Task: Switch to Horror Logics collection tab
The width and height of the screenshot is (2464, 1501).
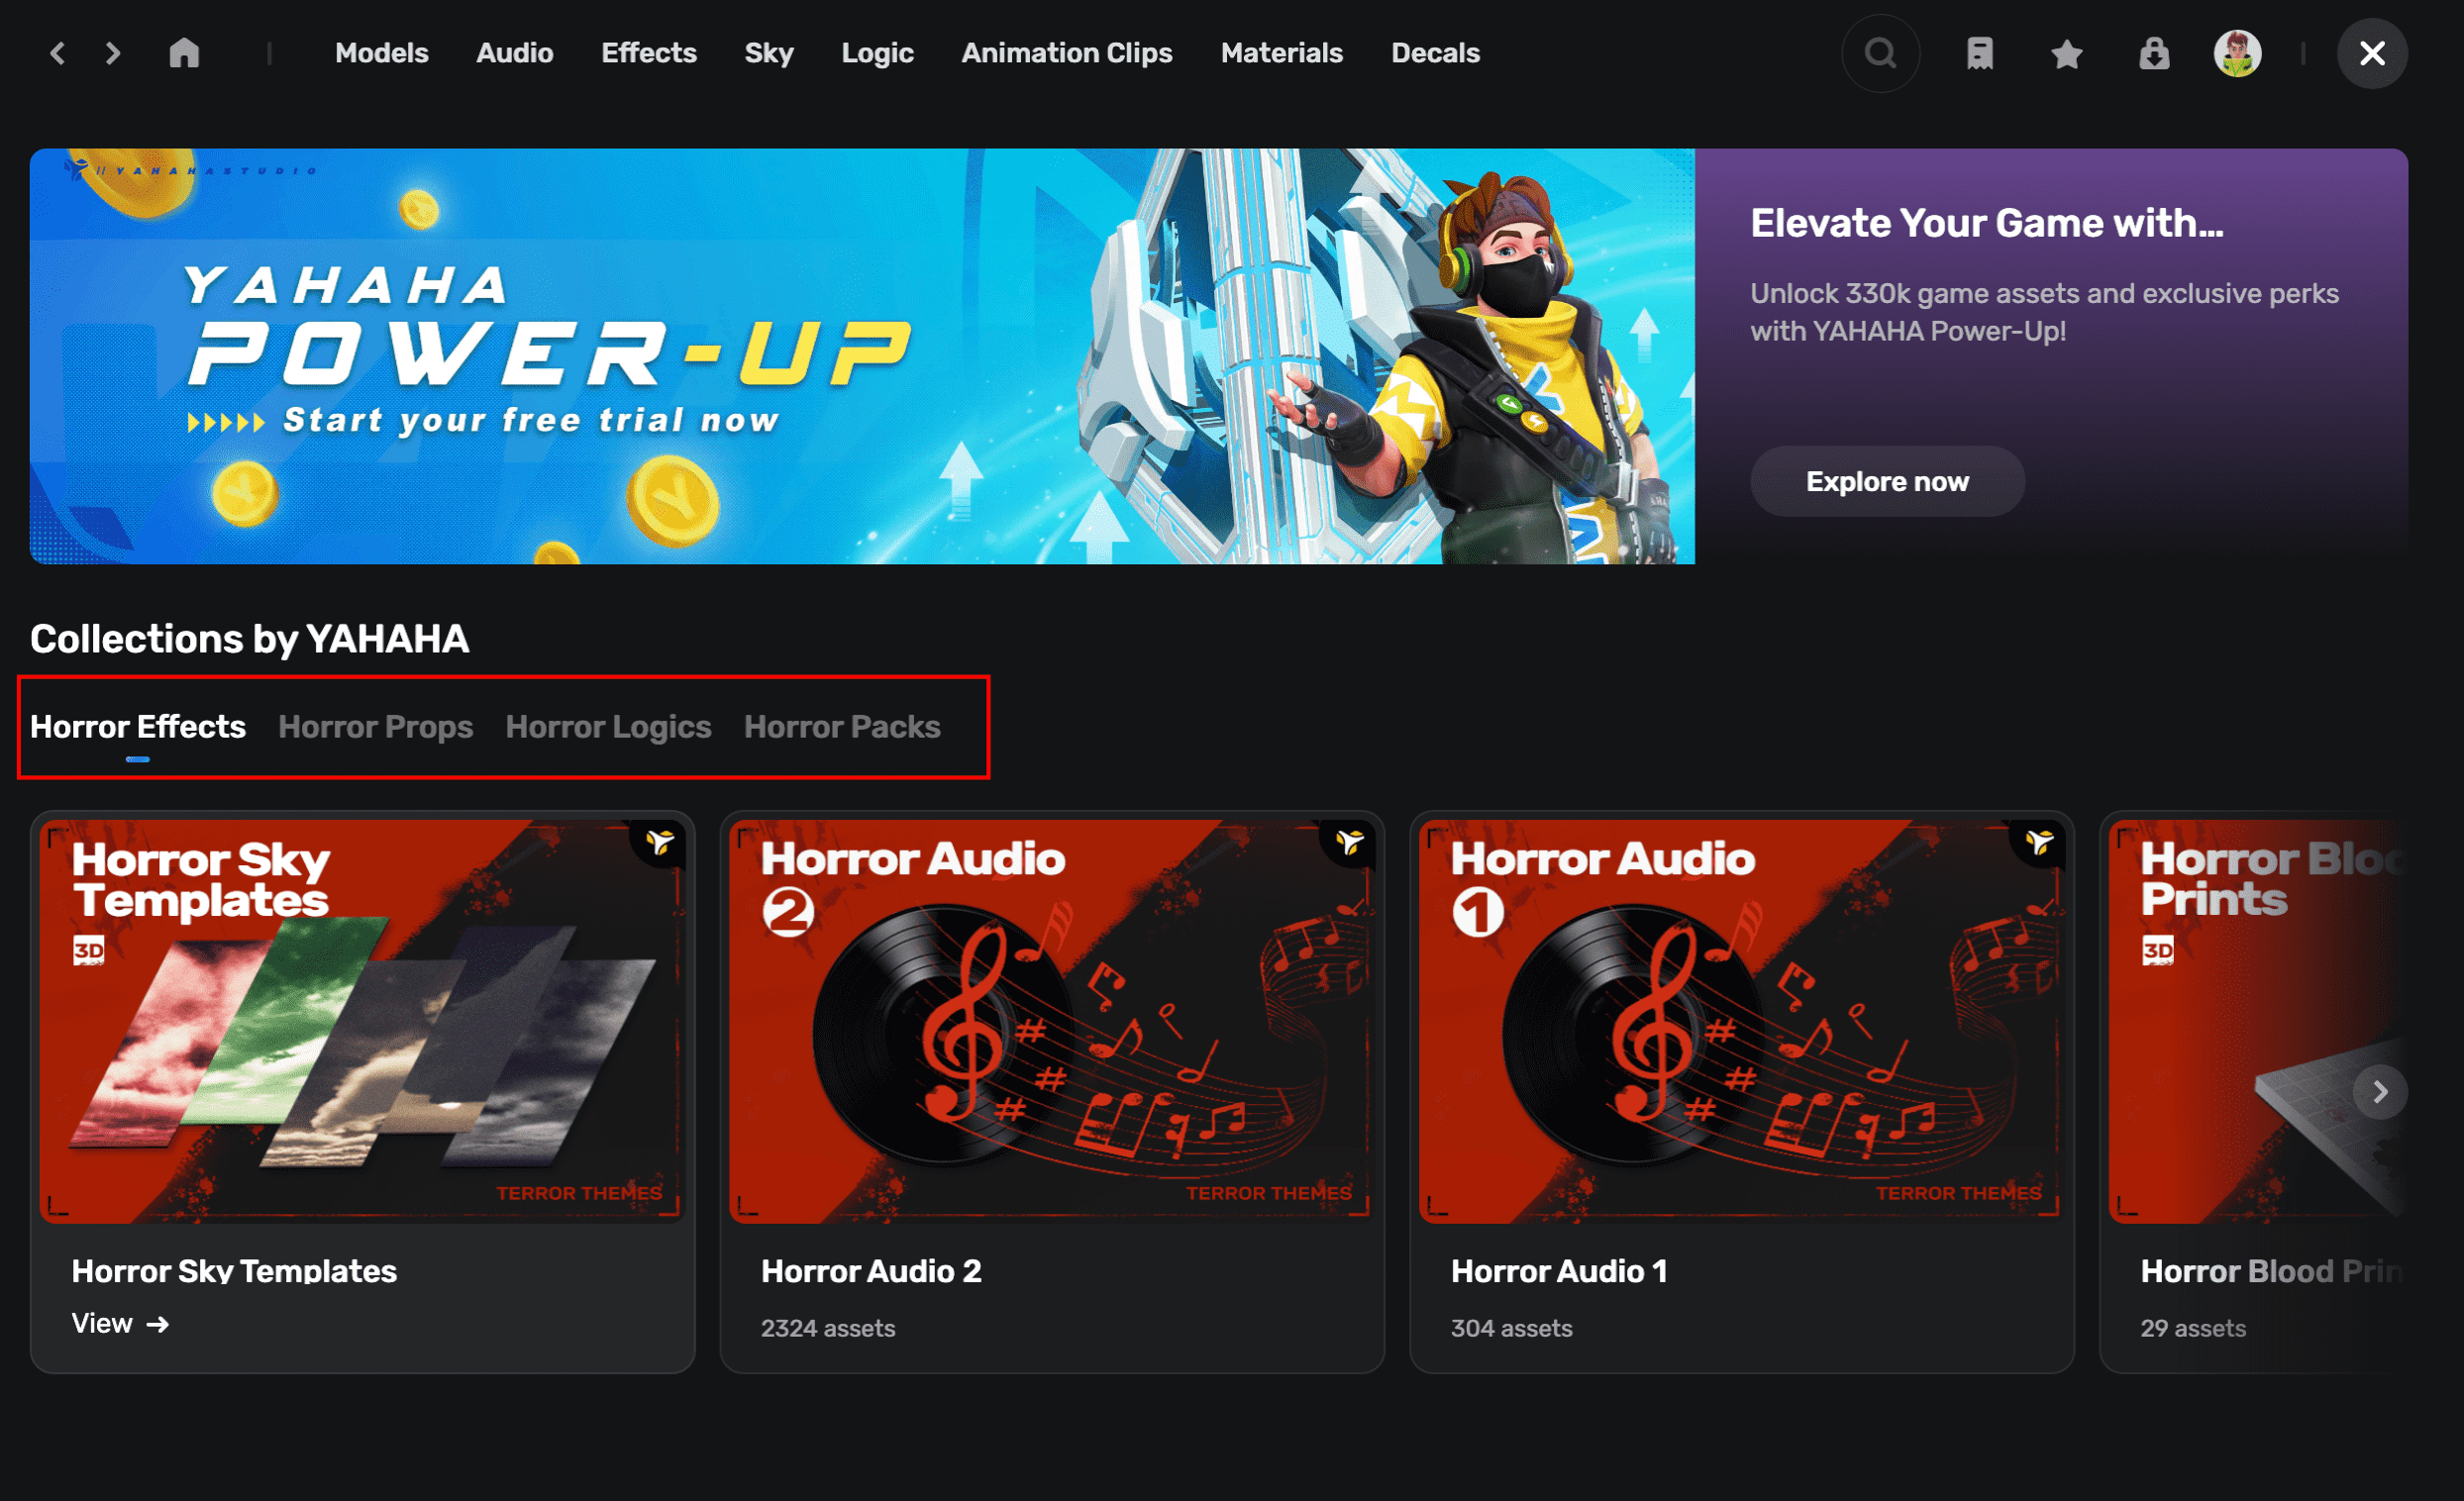Action: [x=607, y=723]
